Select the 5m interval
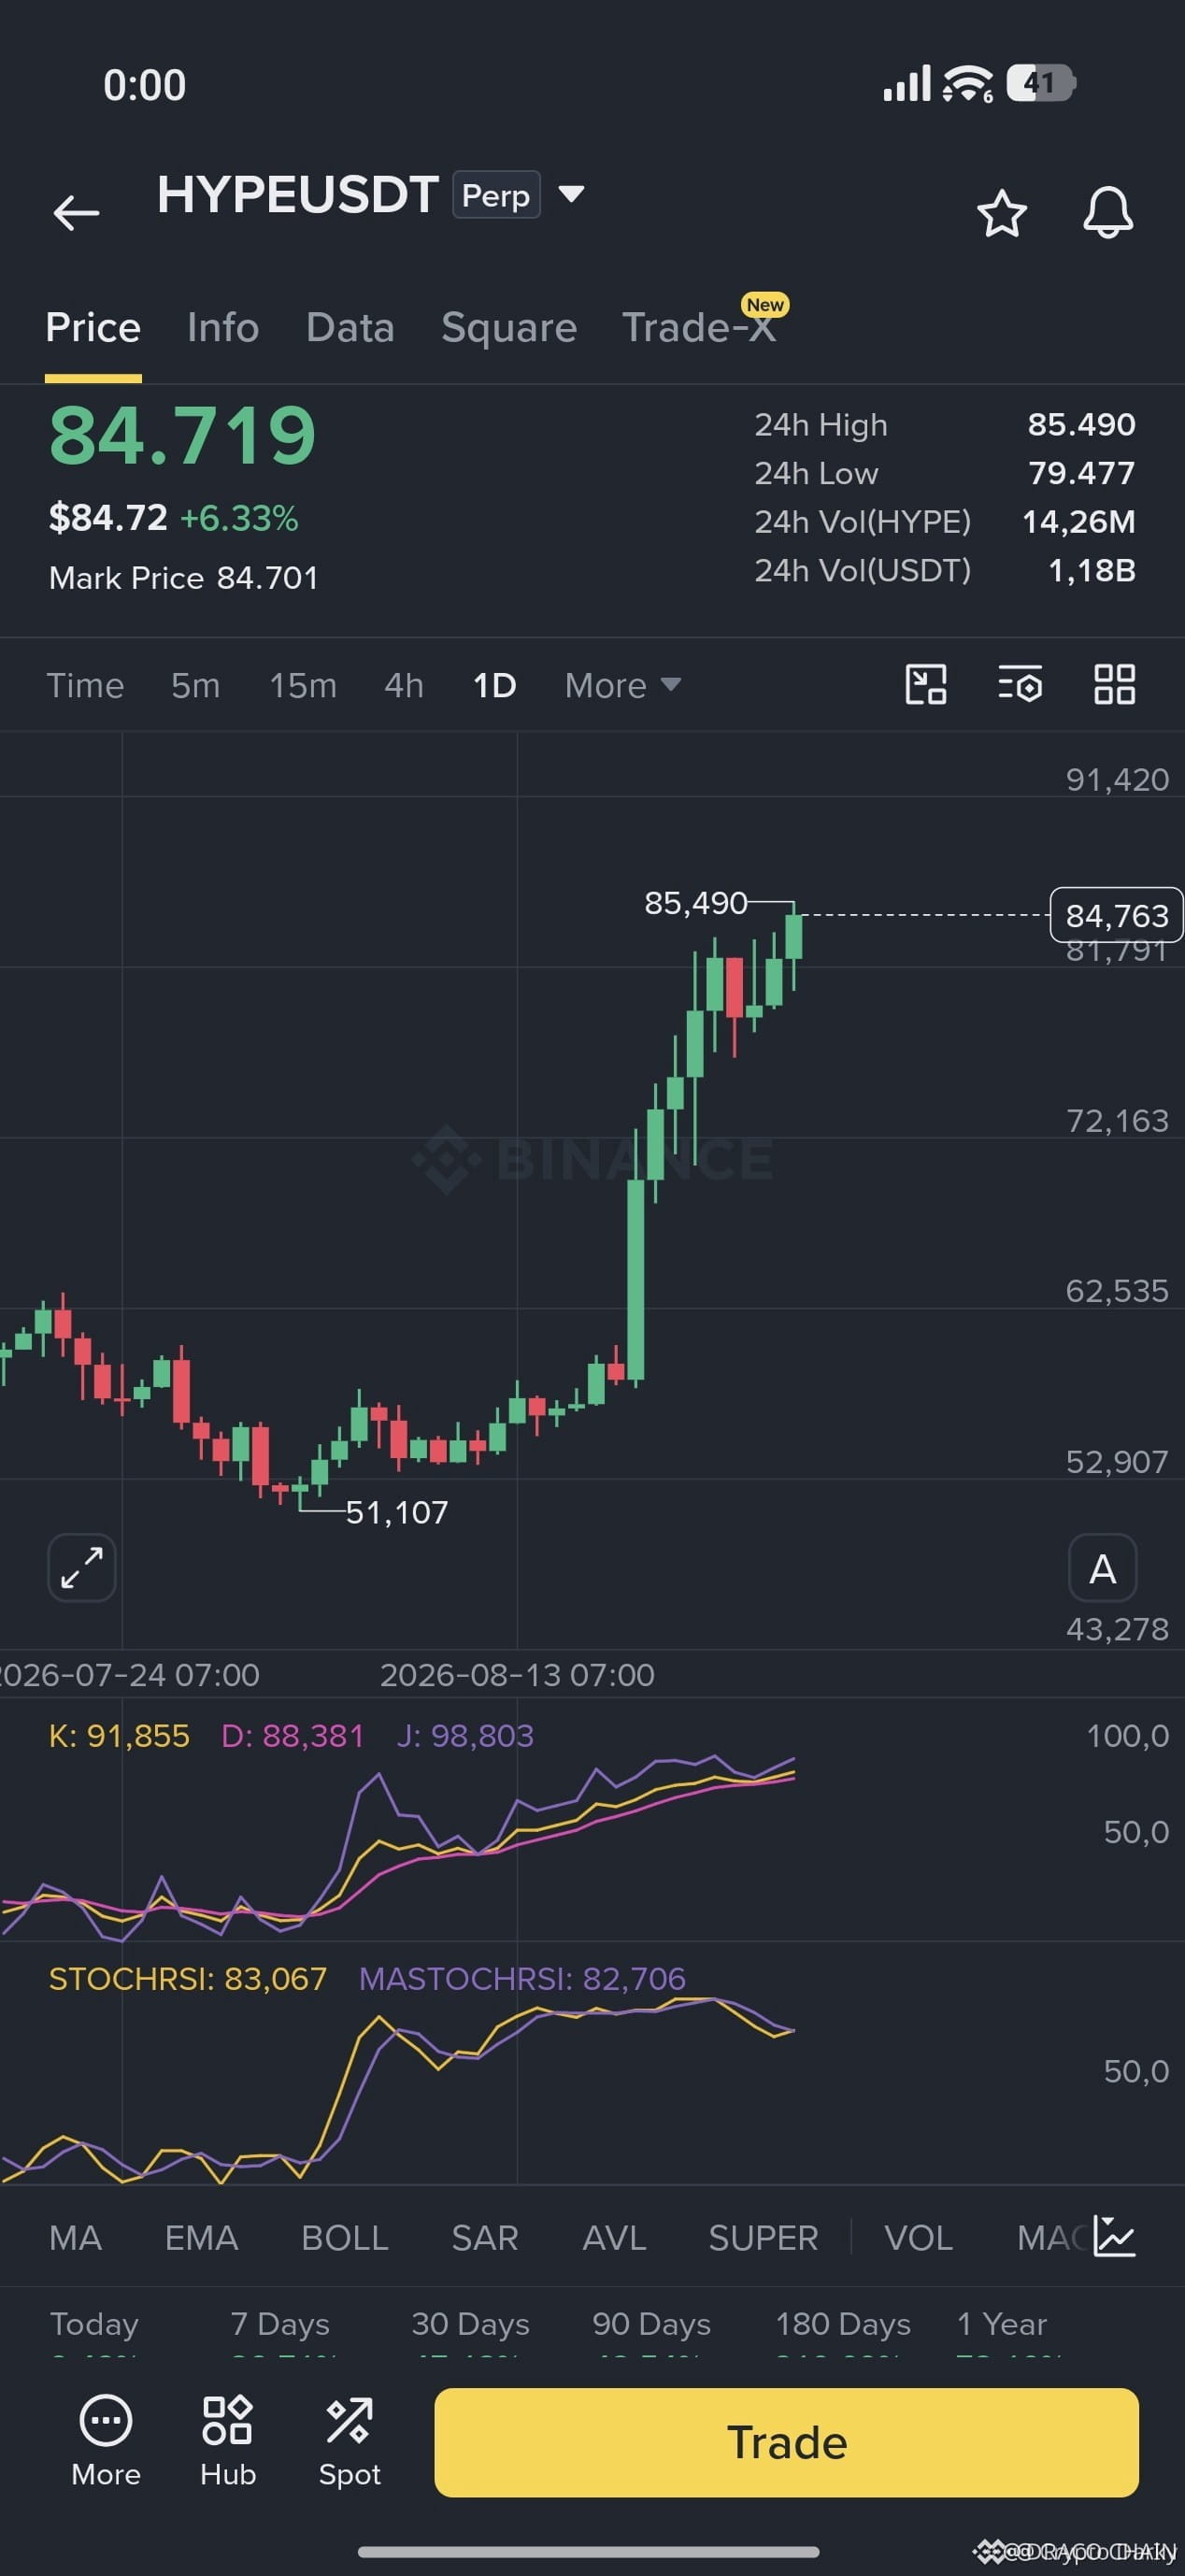Viewport: 1185px width, 2576px height. (x=195, y=685)
